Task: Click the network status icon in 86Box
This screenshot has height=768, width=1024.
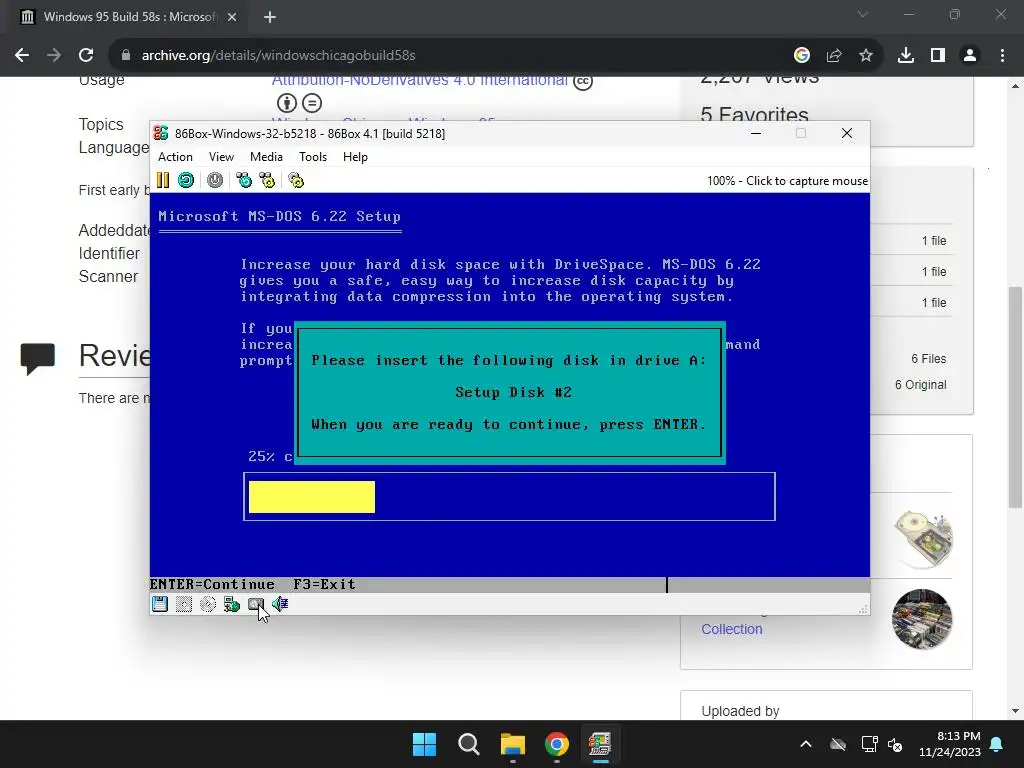Action: (232, 604)
